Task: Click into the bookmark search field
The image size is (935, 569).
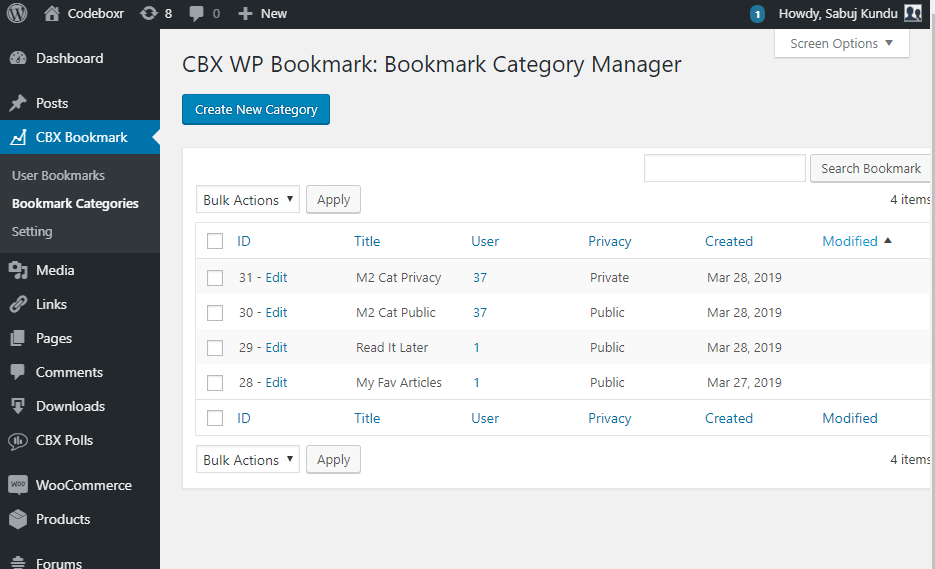Action: 724,168
